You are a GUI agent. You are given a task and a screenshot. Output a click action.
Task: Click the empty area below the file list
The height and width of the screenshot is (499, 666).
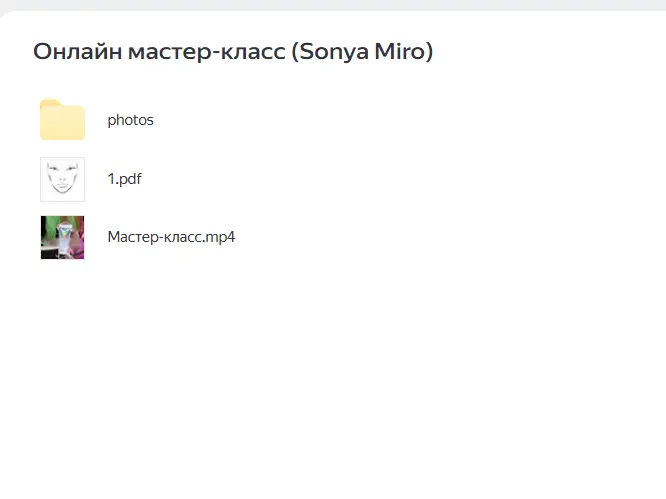point(333,380)
